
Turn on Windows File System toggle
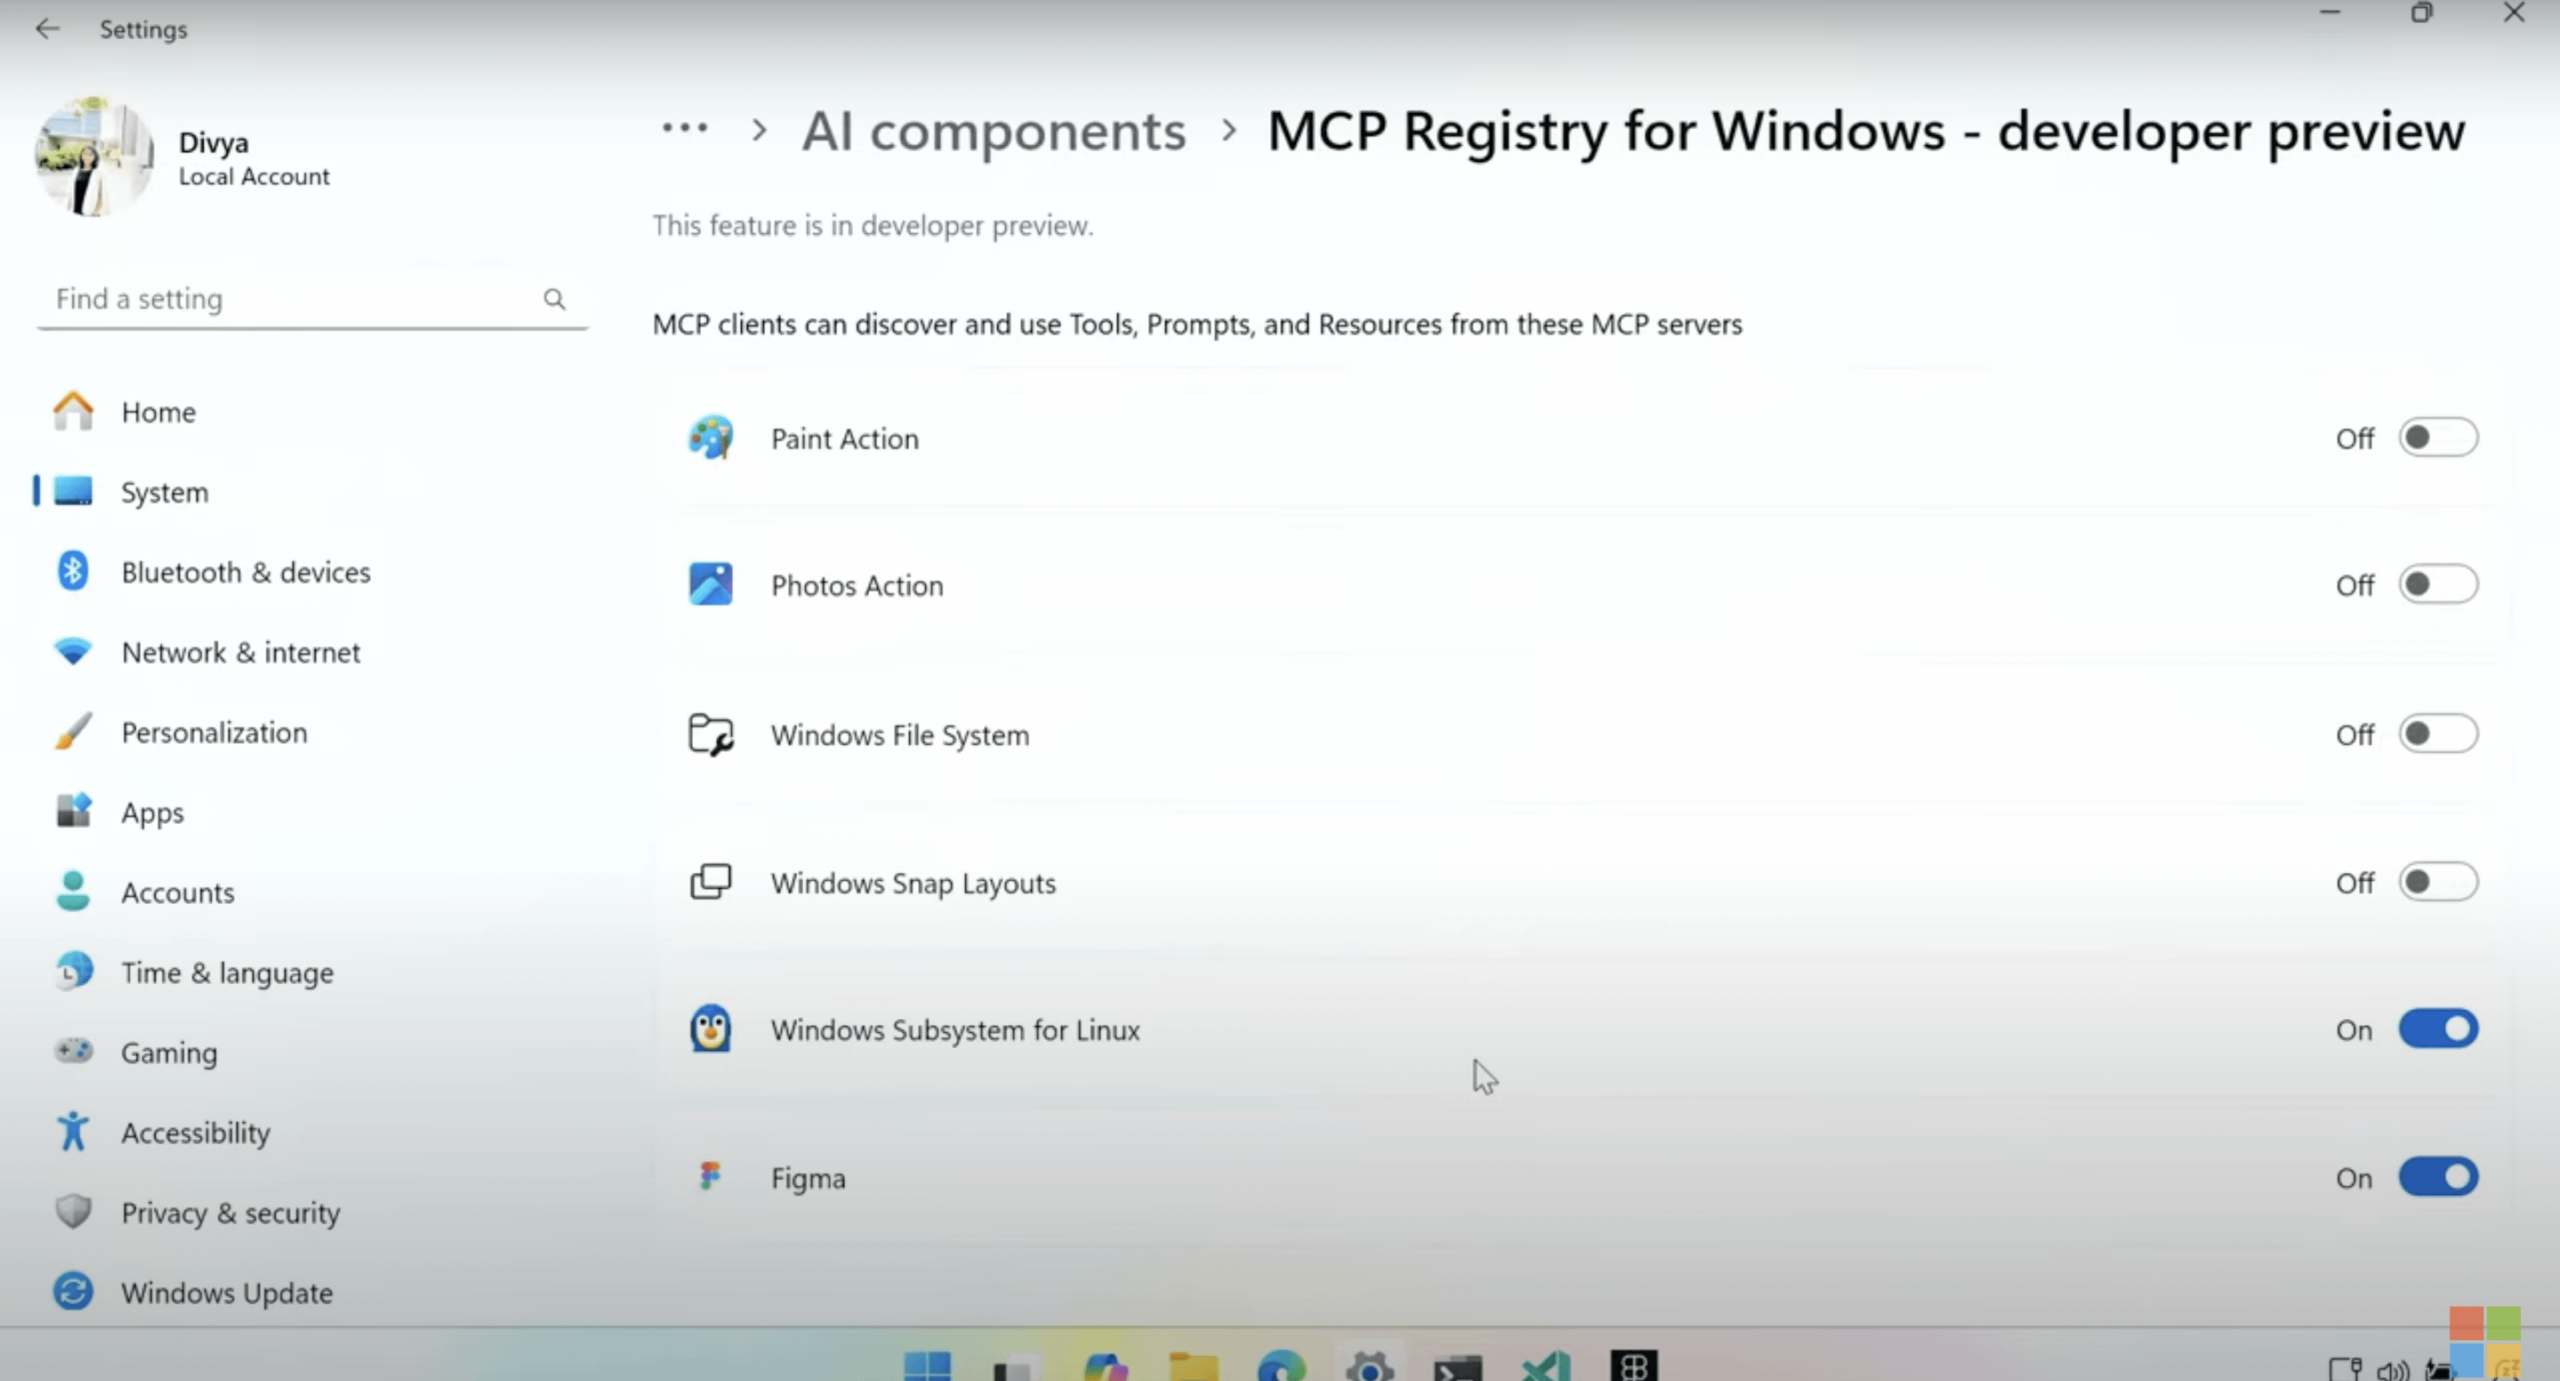(2438, 734)
